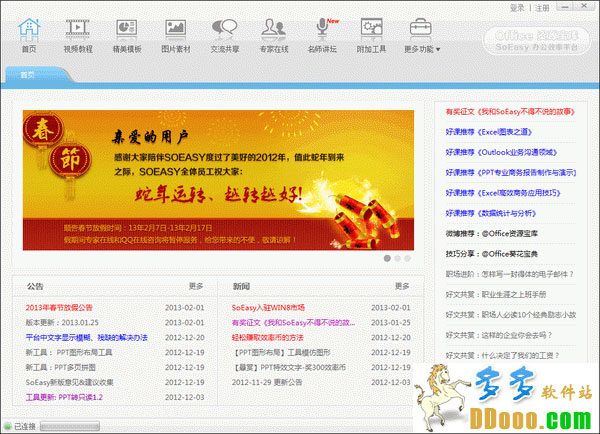Click the loading progress bar in status bar
600x434 pixels.
click(70, 426)
